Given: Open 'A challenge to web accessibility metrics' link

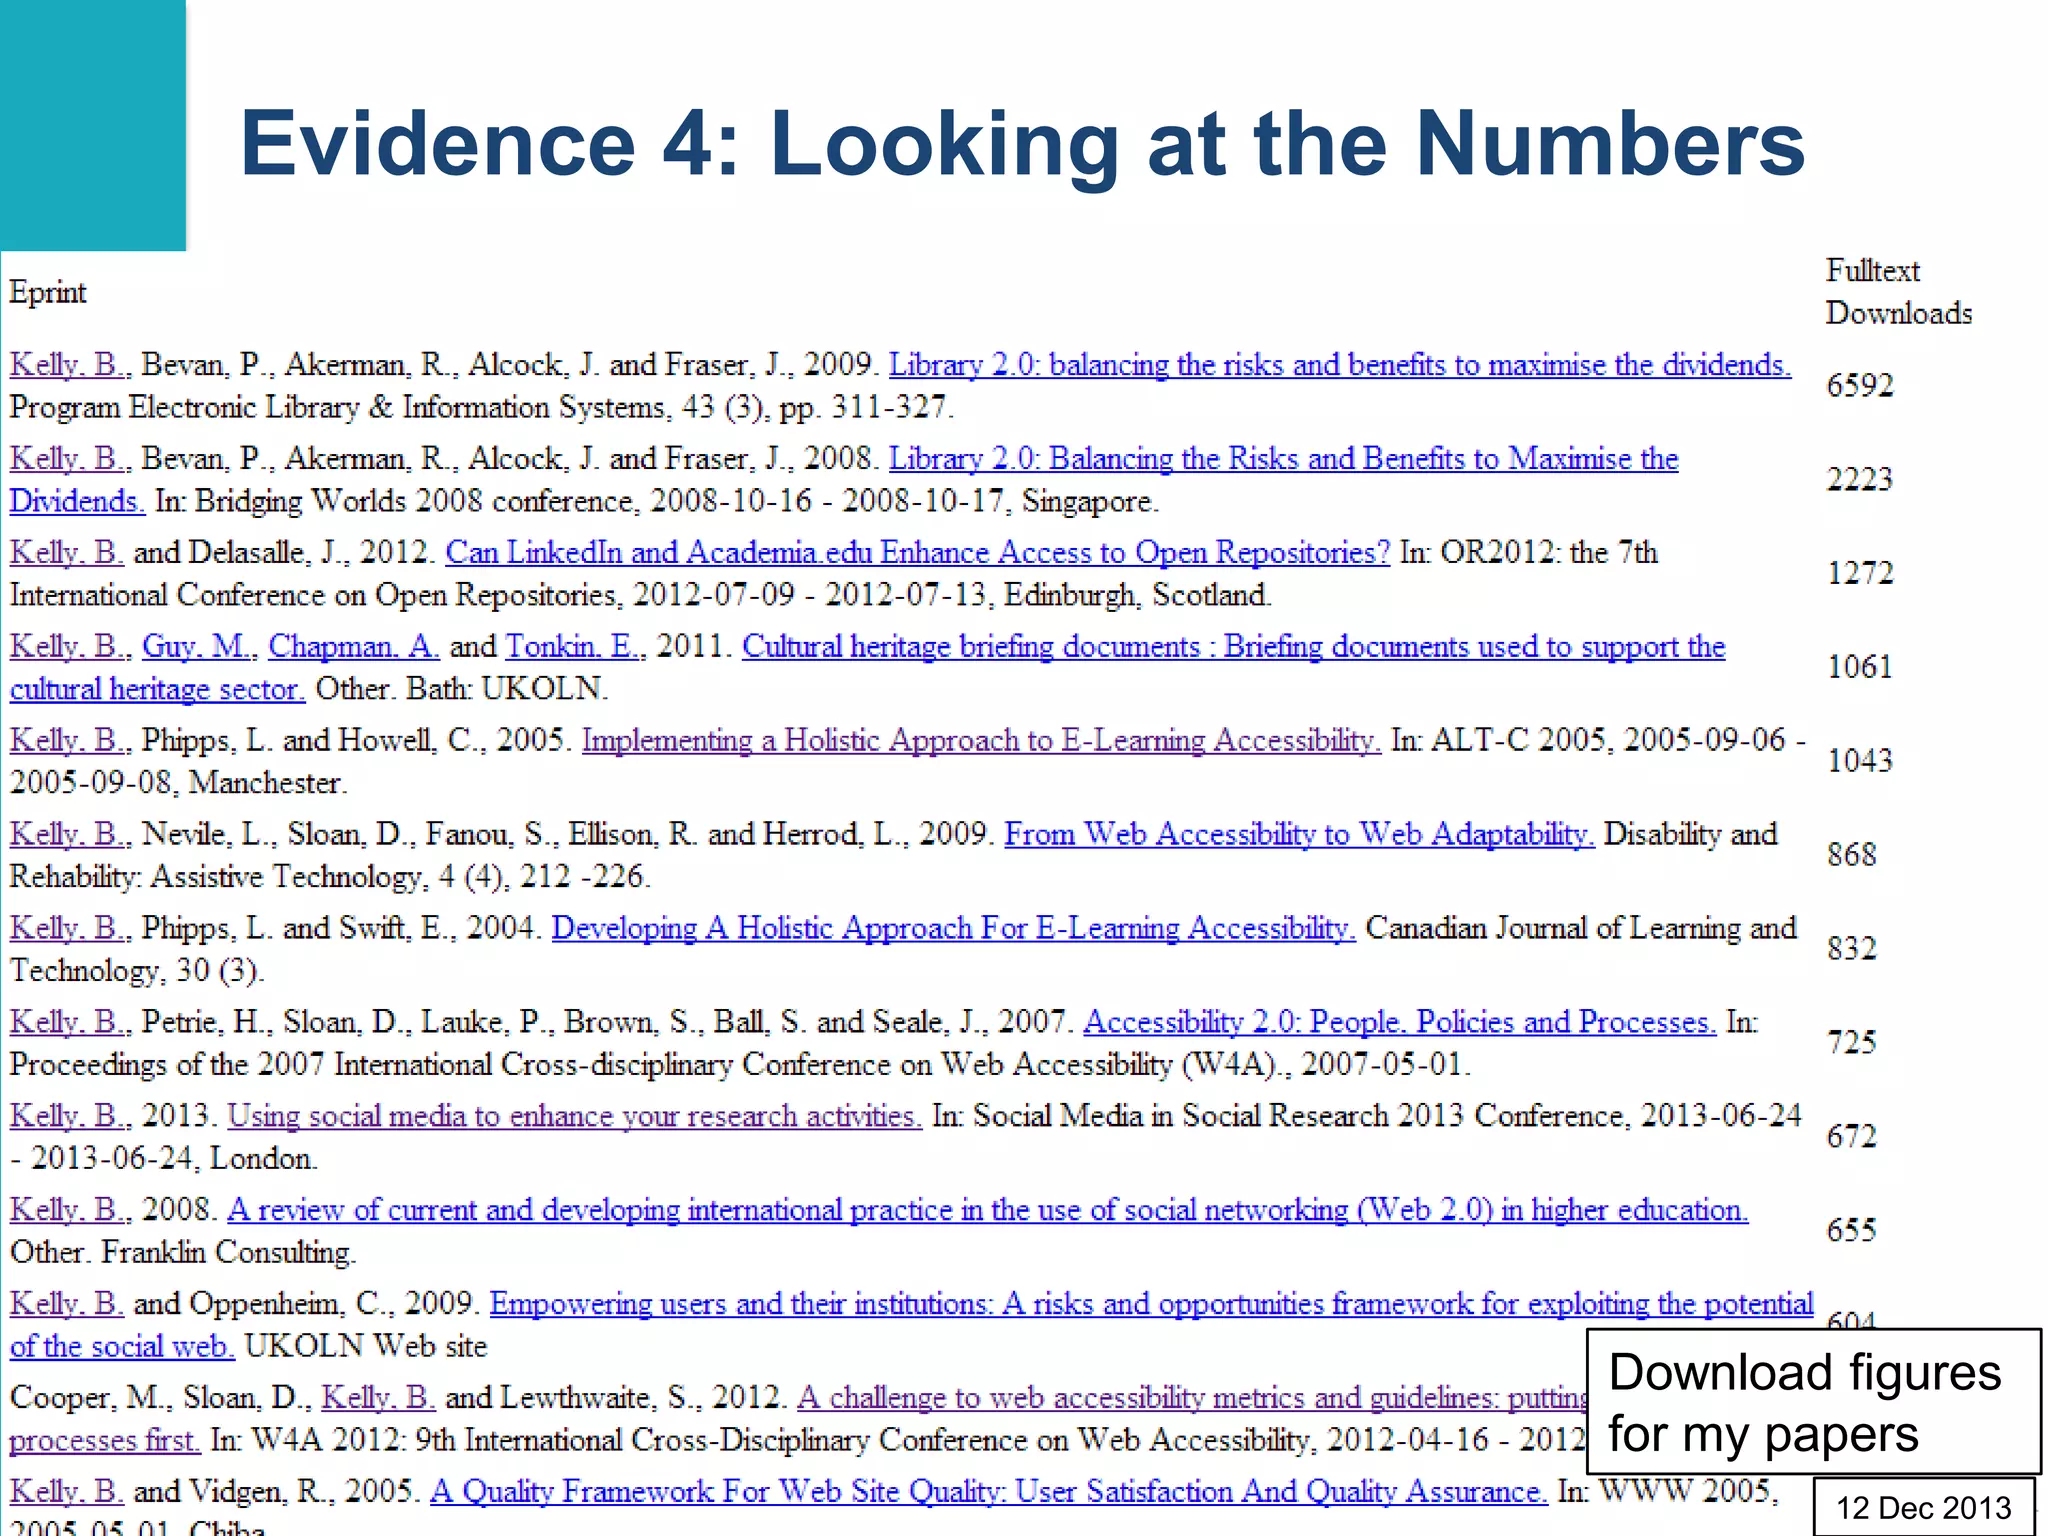Looking at the screenshot, I should coord(1192,1399).
